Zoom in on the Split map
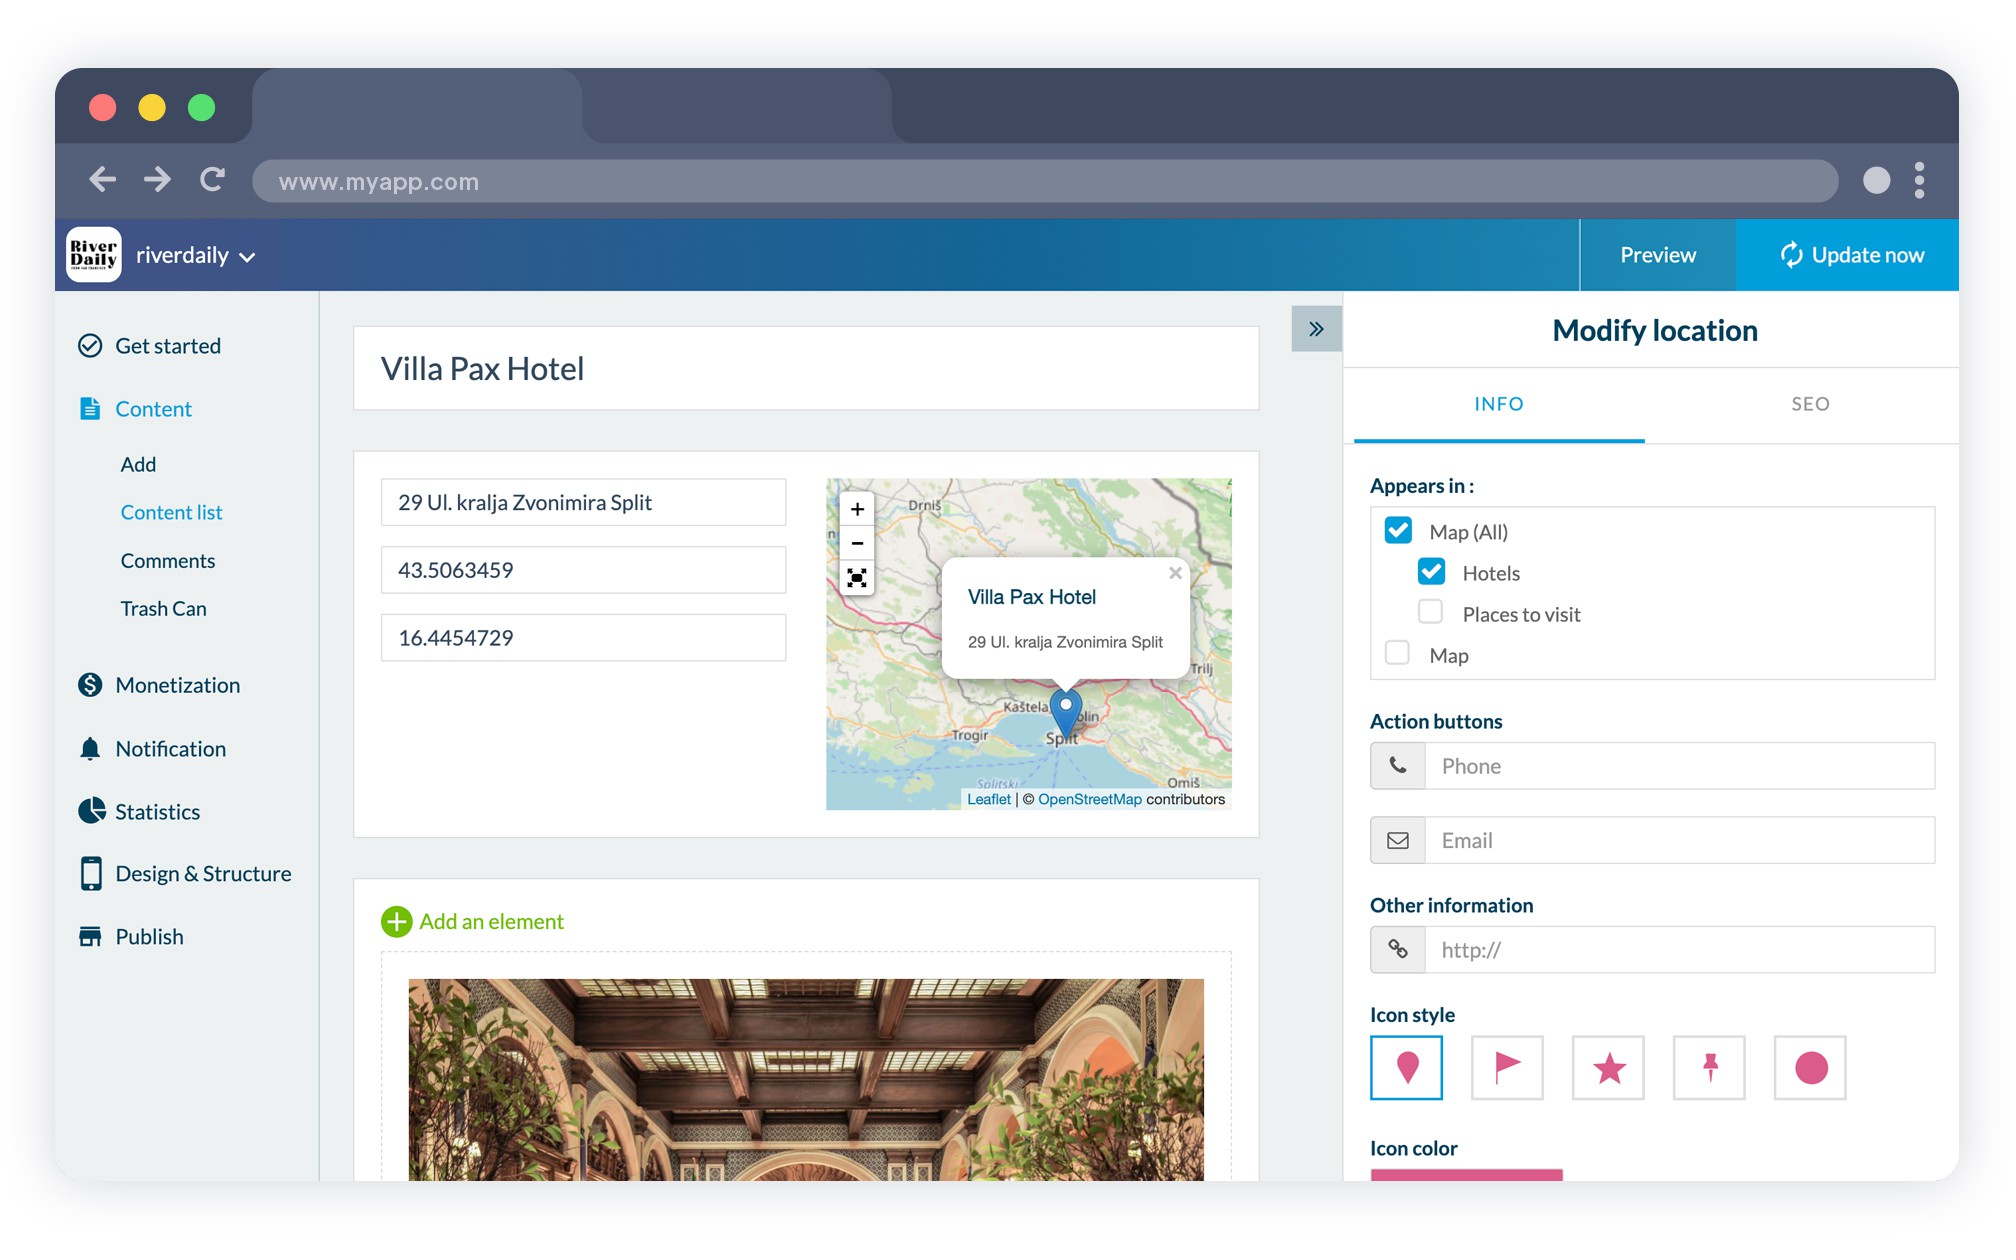2016x1260 pixels. pyautogui.click(x=856, y=508)
